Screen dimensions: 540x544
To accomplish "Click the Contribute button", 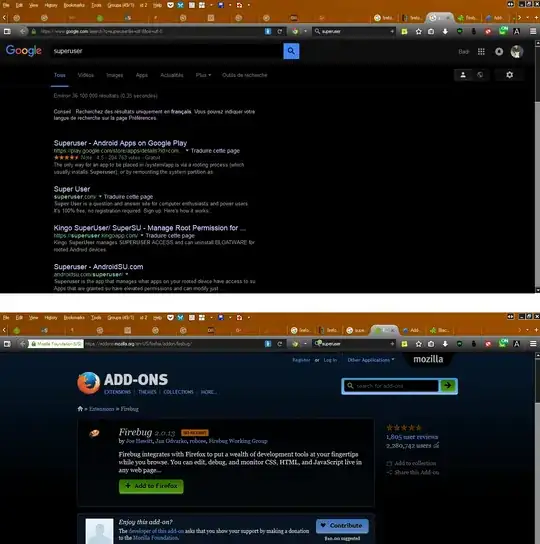I will (342, 525).
